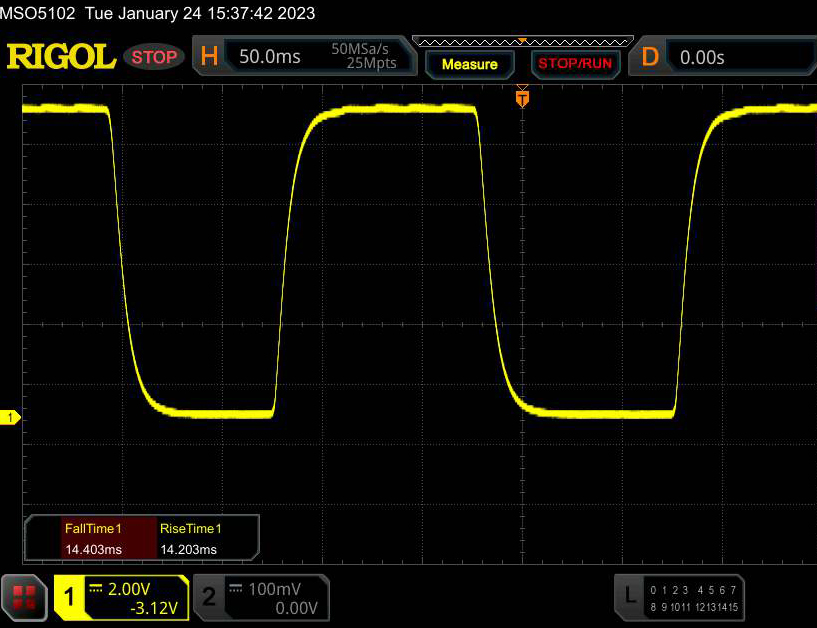Click the 14.403ms fall time value
This screenshot has width=817, height=628.
pos(93,549)
